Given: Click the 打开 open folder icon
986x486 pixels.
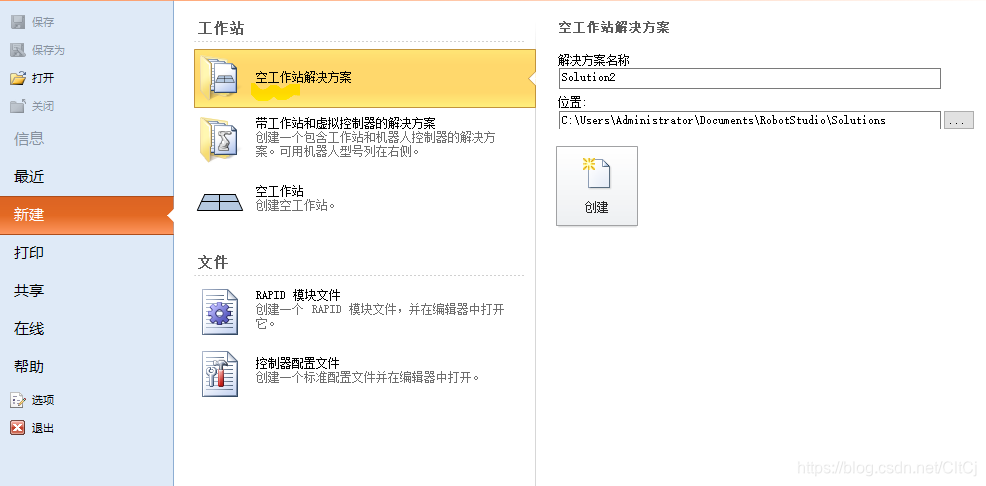Looking at the screenshot, I should [18, 78].
